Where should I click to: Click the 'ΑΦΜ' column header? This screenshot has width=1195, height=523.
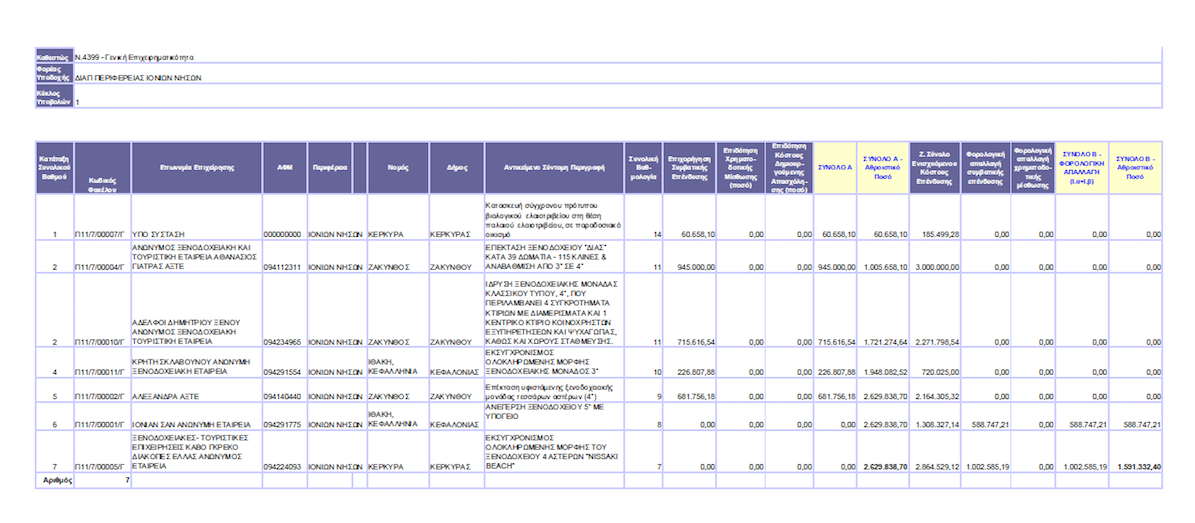[284, 166]
